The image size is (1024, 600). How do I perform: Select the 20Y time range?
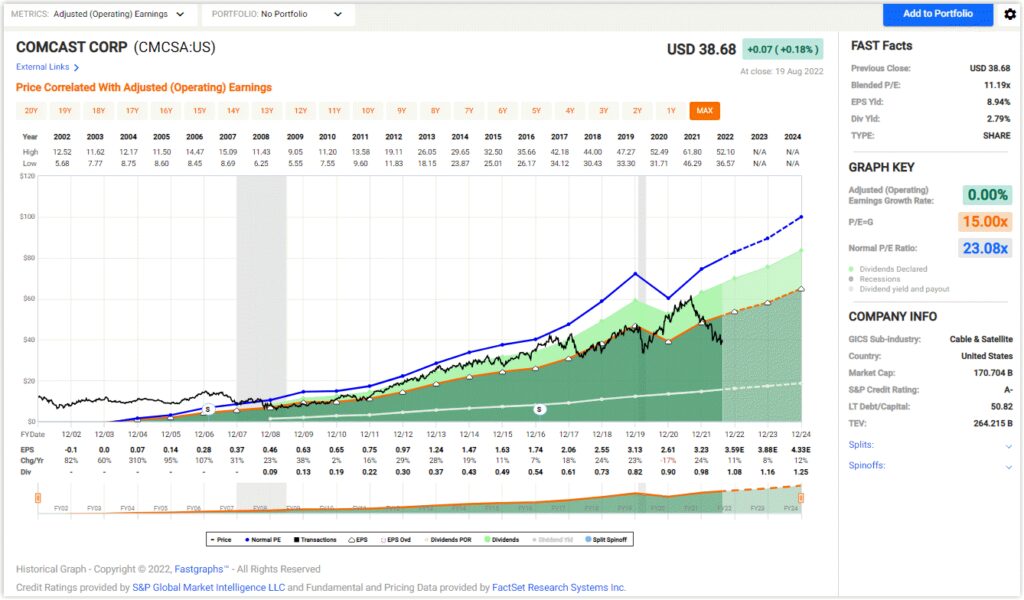(x=31, y=111)
